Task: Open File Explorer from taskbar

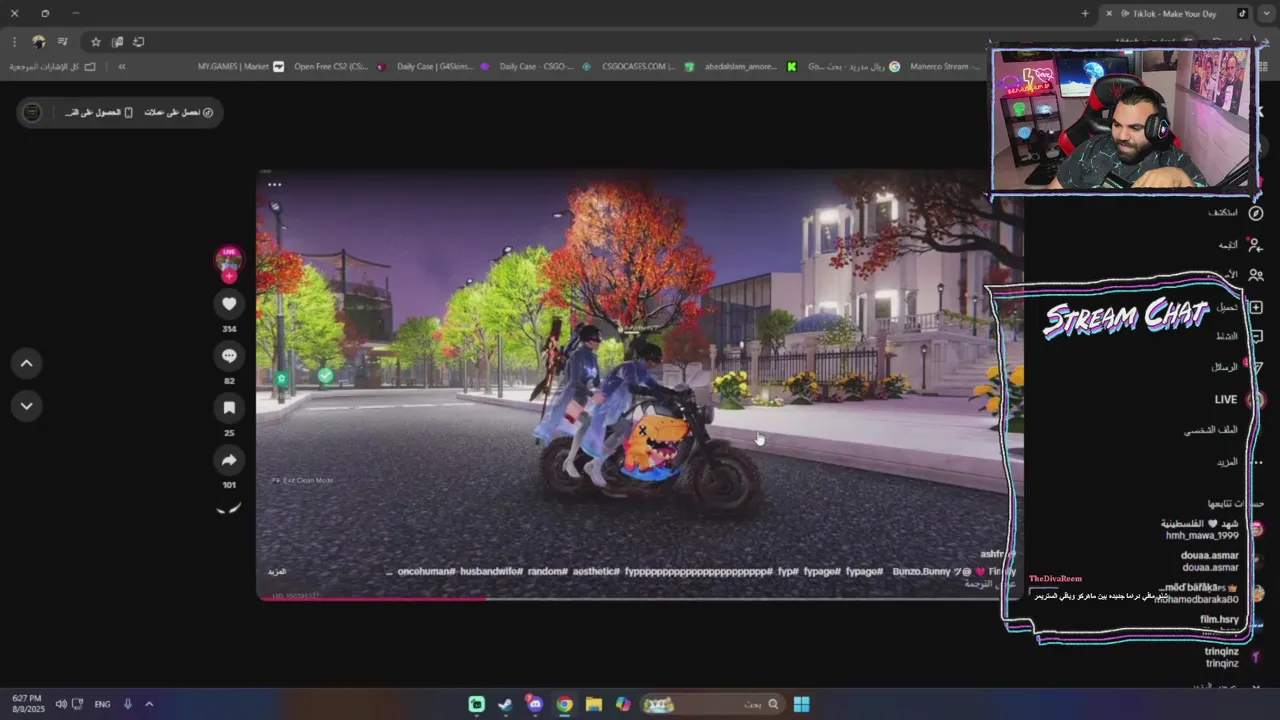Action: [594, 704]
